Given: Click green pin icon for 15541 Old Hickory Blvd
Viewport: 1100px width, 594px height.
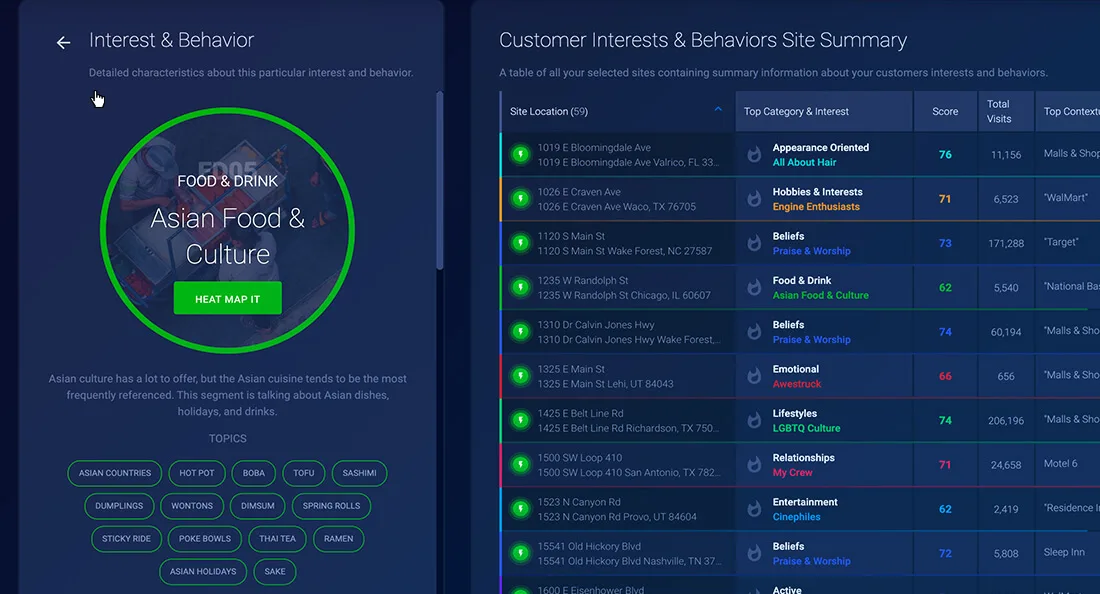Looking at the screenshot, I should (521, 553).
